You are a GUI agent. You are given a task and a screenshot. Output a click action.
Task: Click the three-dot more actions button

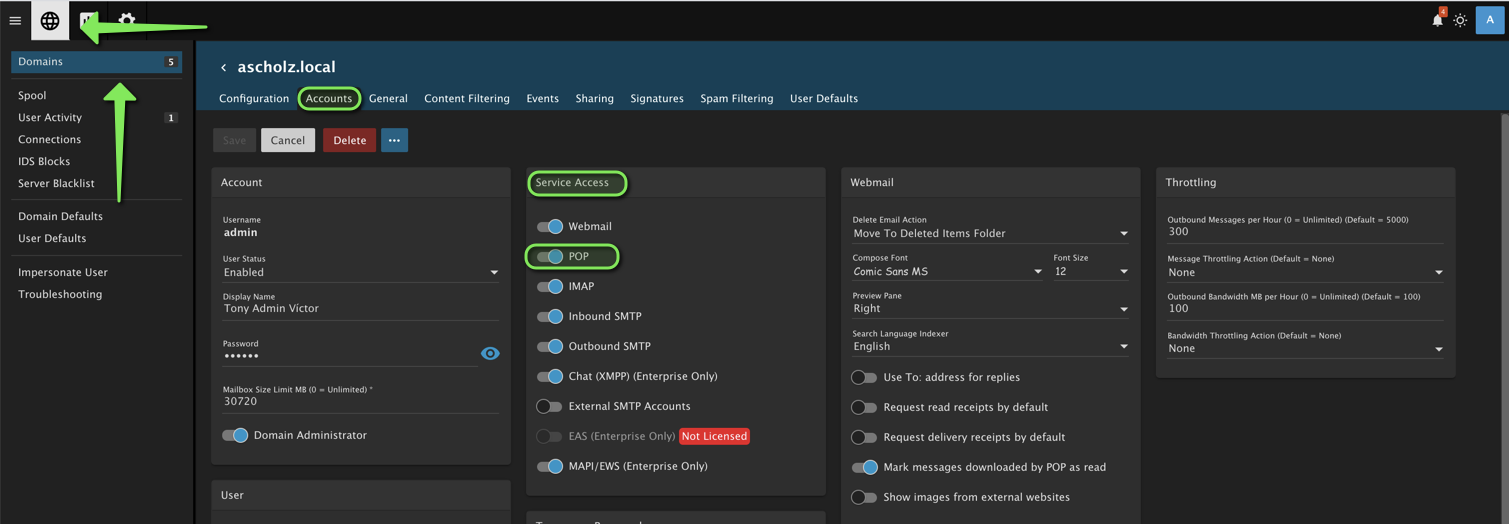click(394, 140)
